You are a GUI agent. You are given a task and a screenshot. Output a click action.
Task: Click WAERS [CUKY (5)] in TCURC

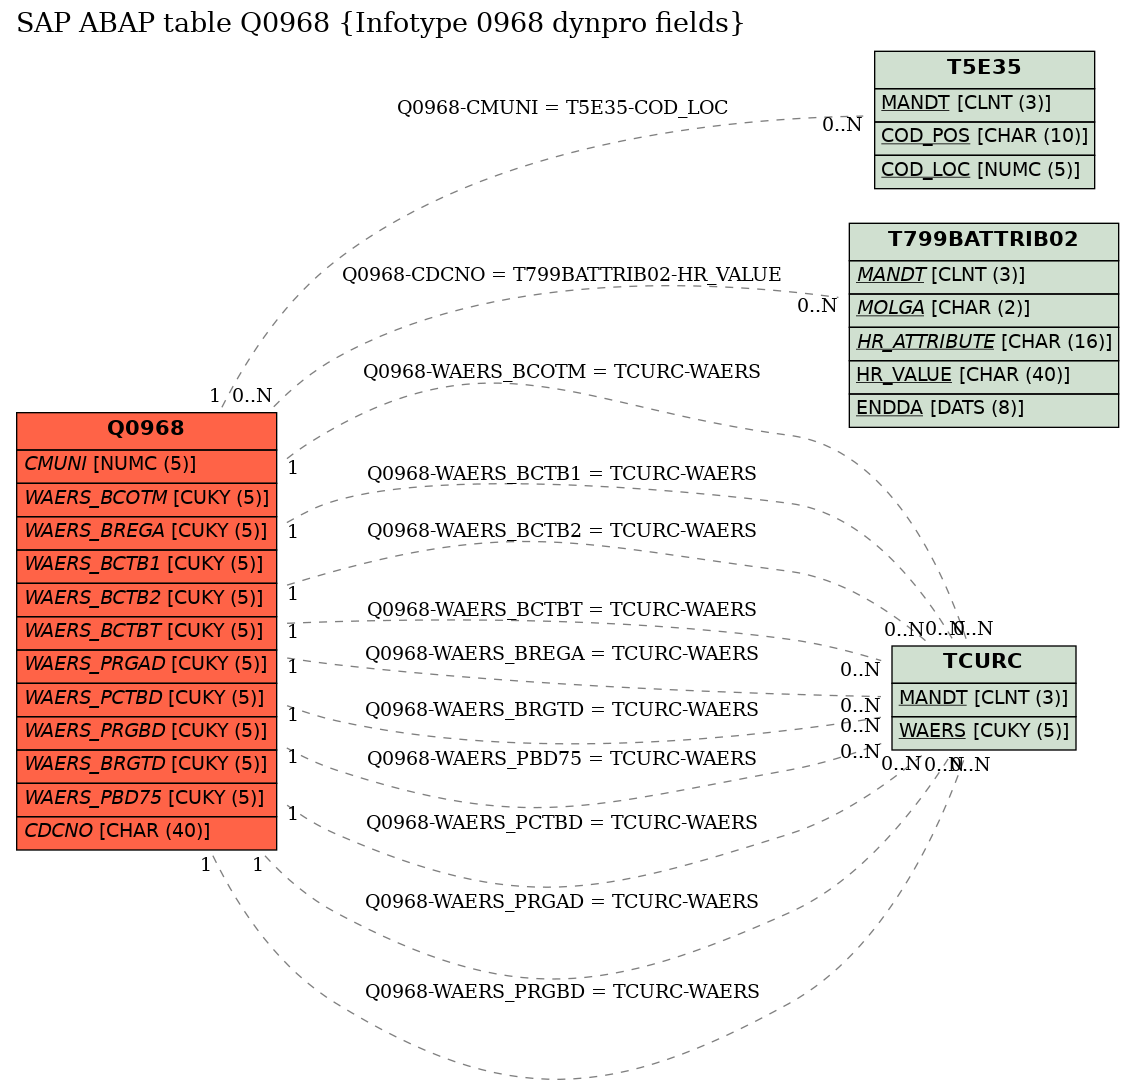[983, 733]
